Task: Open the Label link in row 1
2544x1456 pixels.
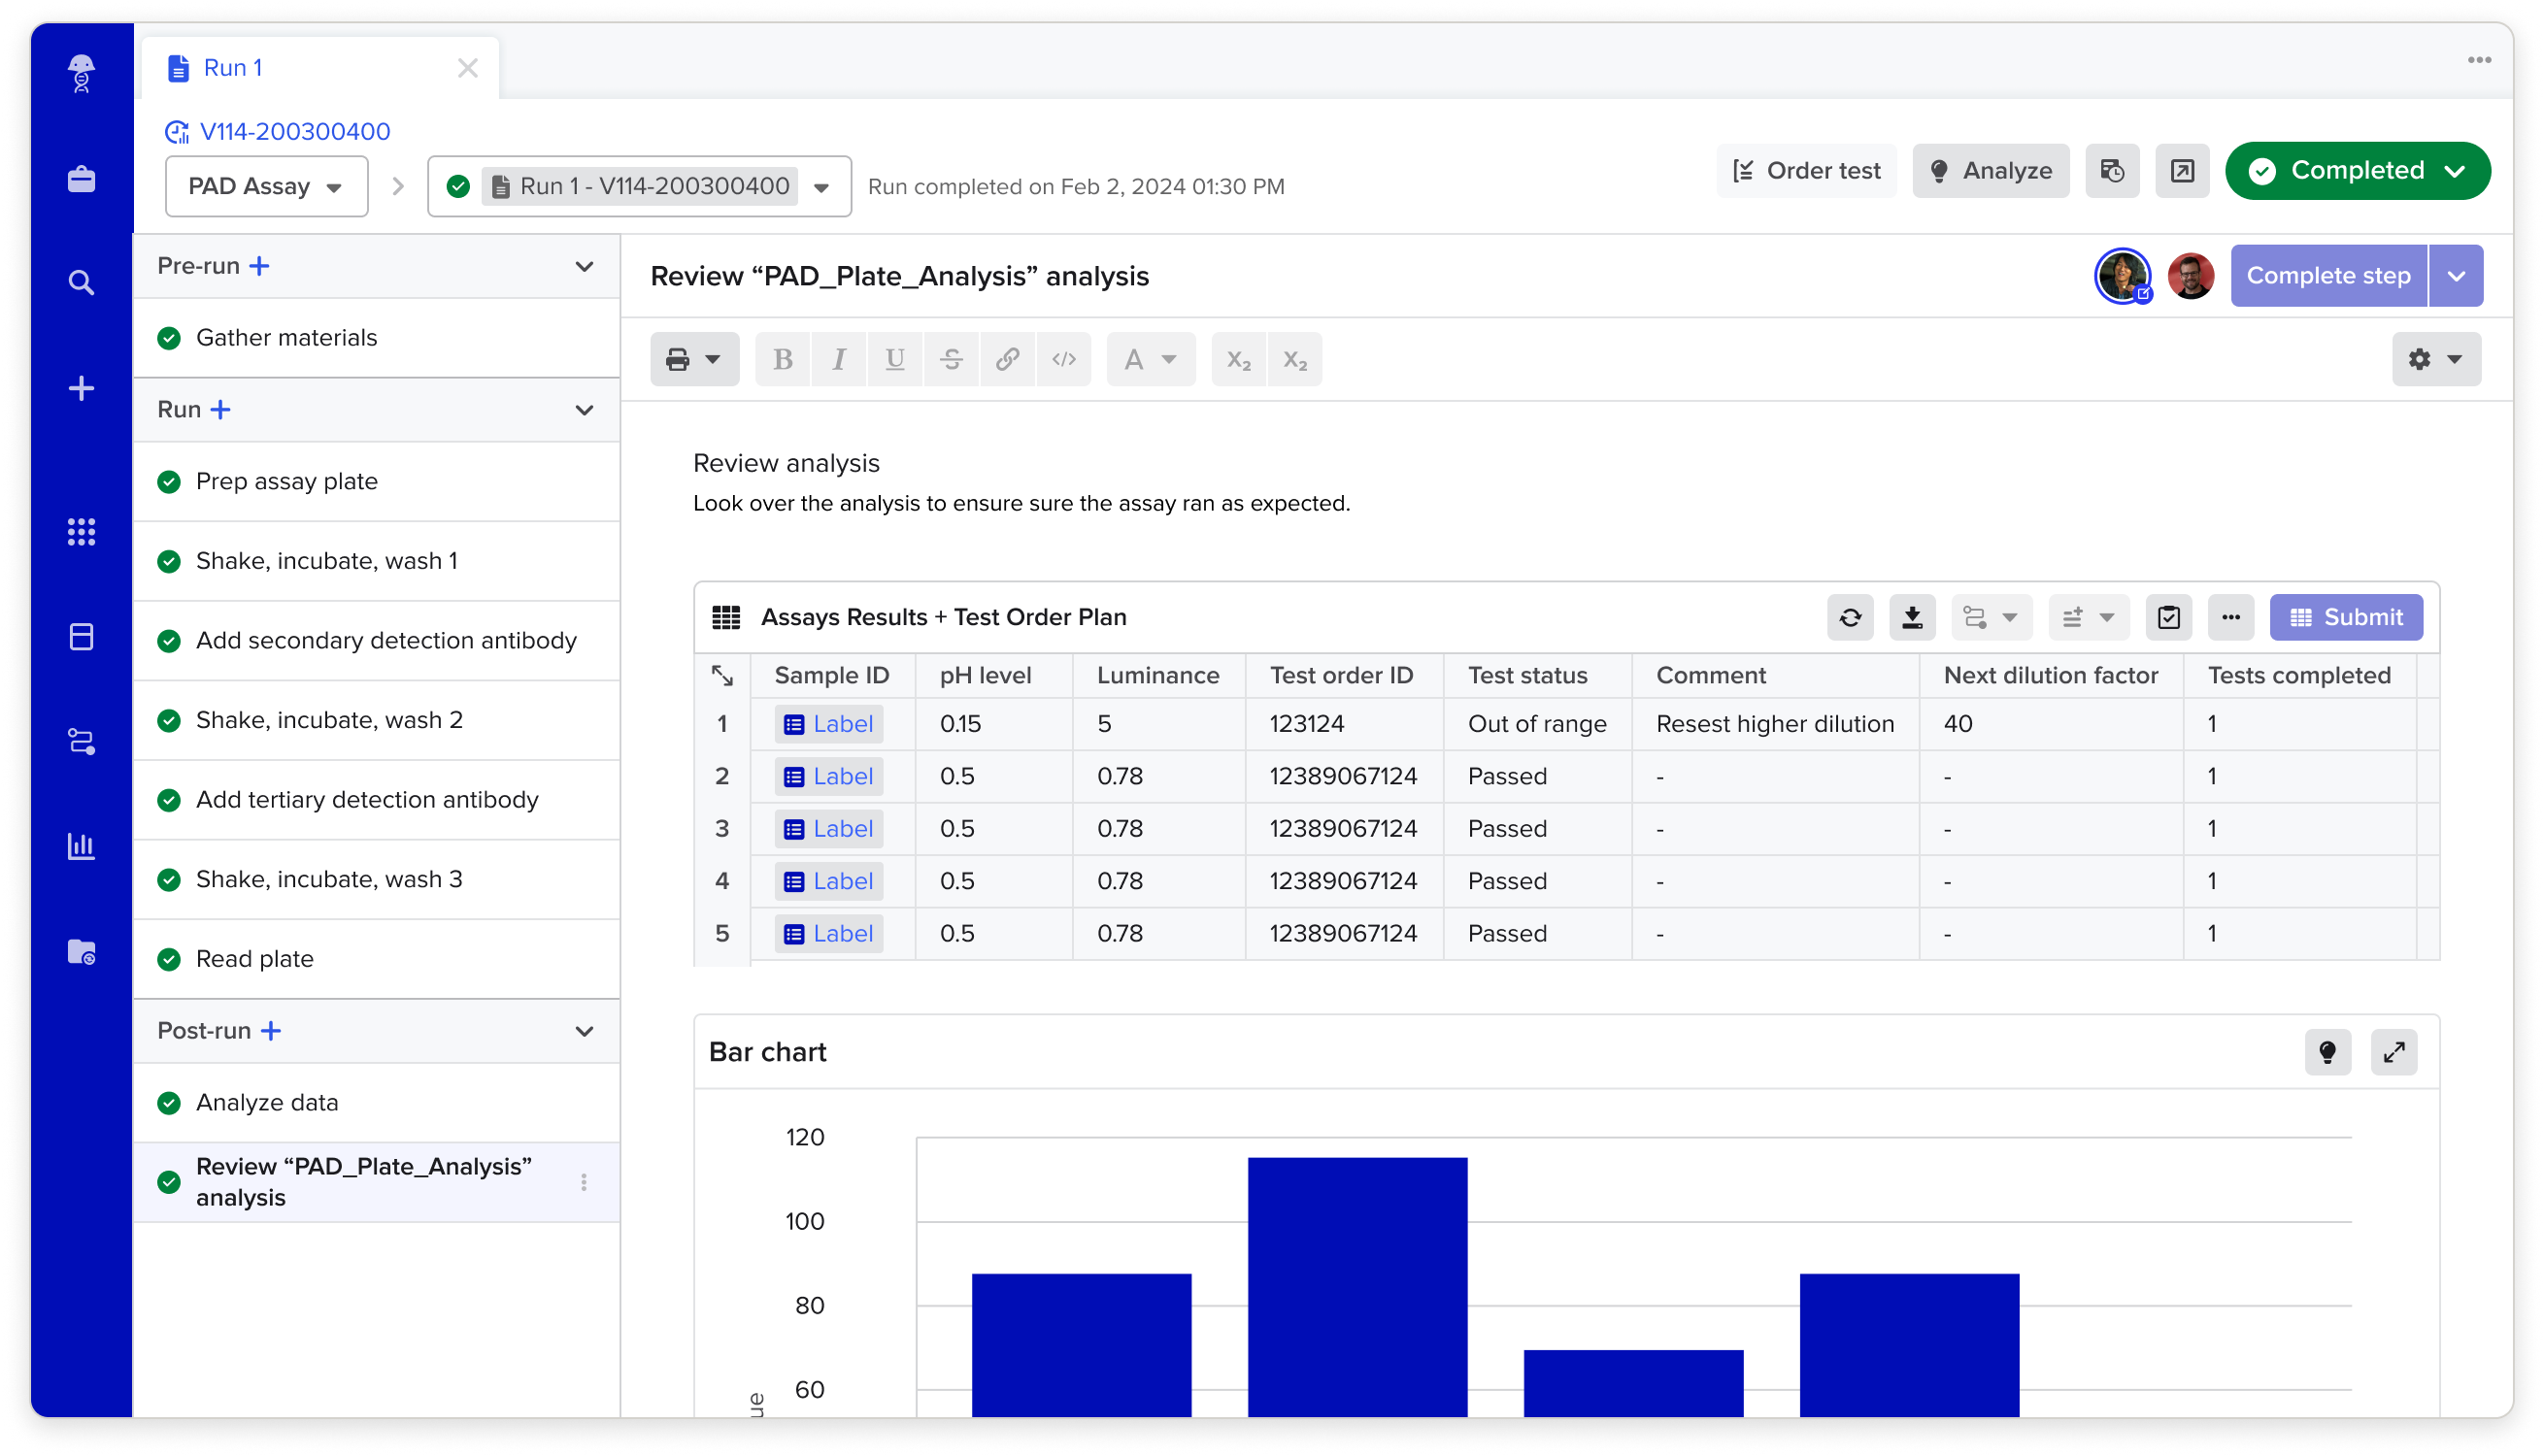Action: (x=829, y=724)
